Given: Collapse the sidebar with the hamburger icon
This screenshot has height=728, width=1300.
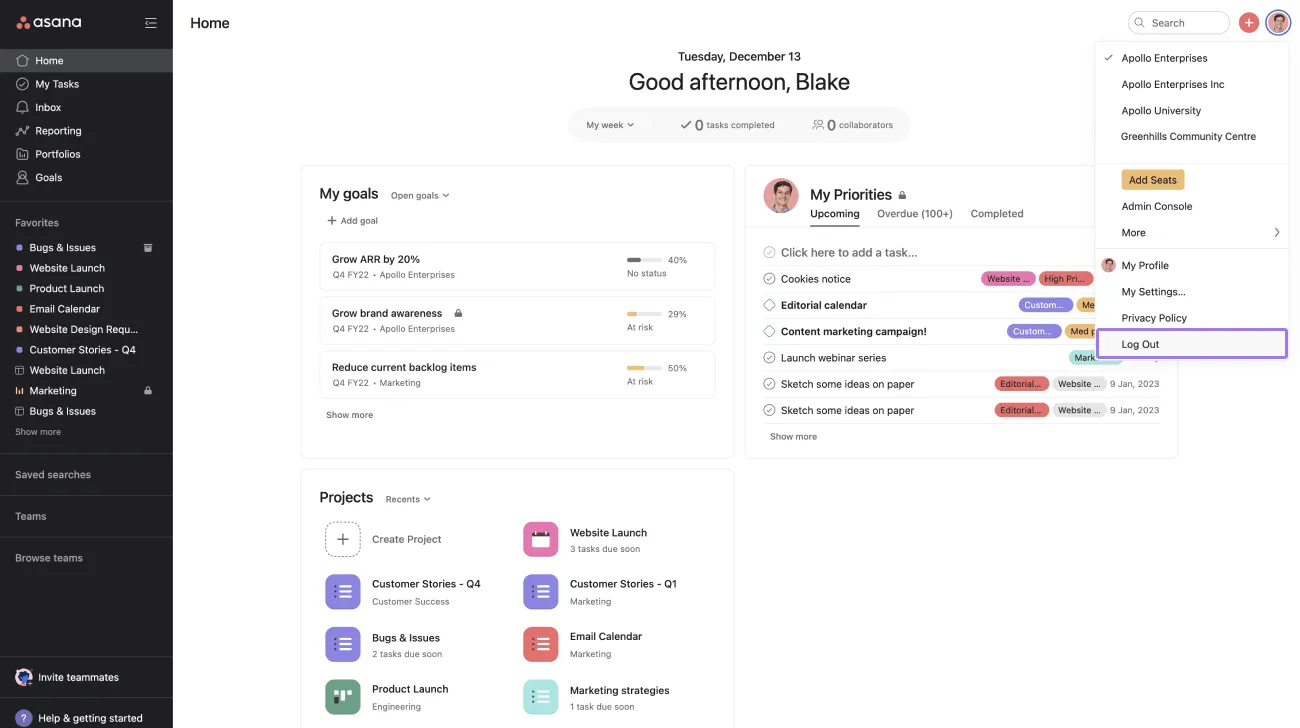Looking at the screenshot, I should pos(150,21).
